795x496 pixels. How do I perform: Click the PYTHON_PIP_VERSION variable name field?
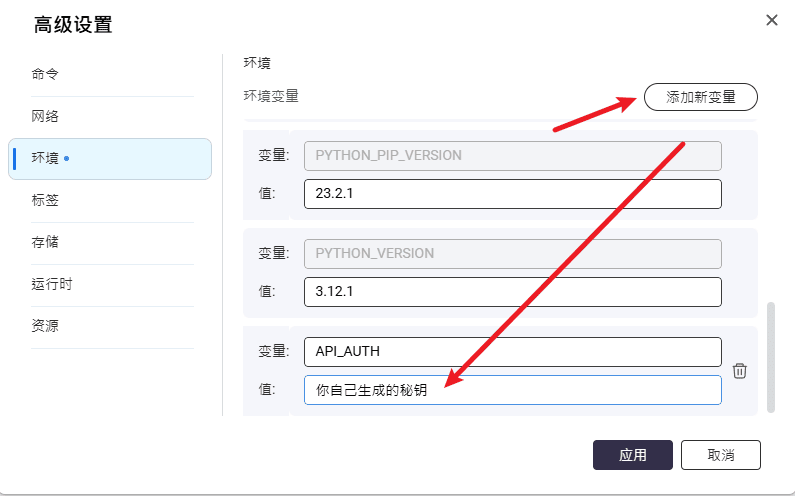click(512, 155)
